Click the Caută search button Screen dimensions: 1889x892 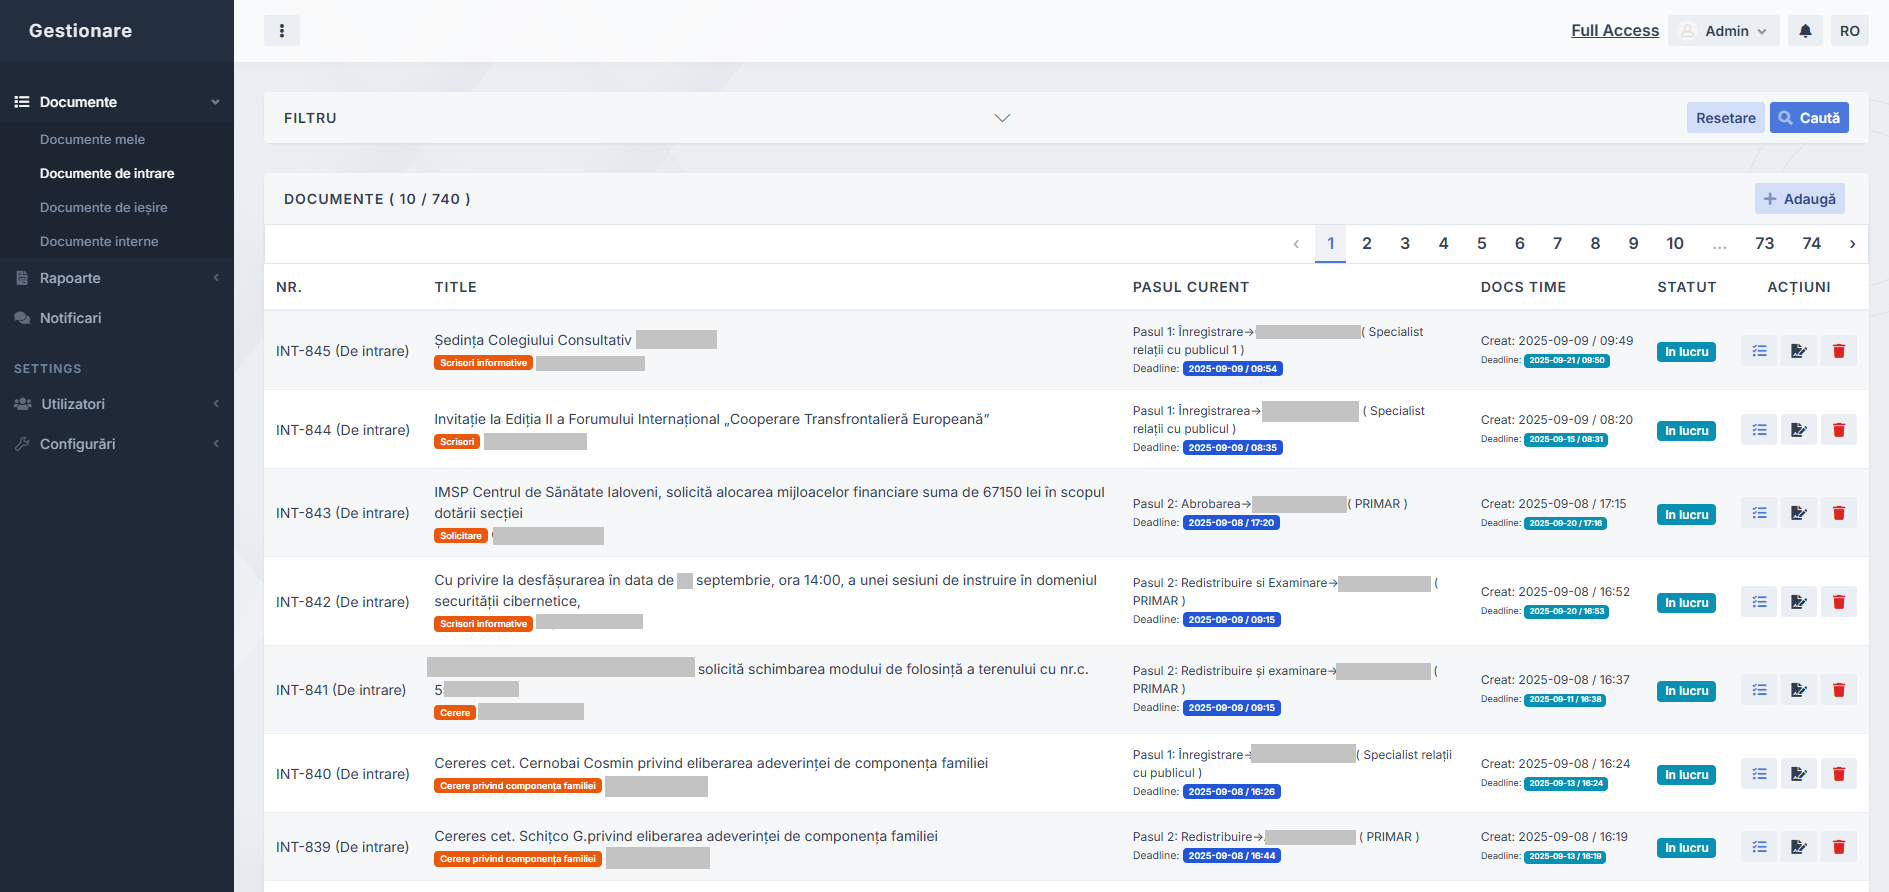coord(1808,118)
